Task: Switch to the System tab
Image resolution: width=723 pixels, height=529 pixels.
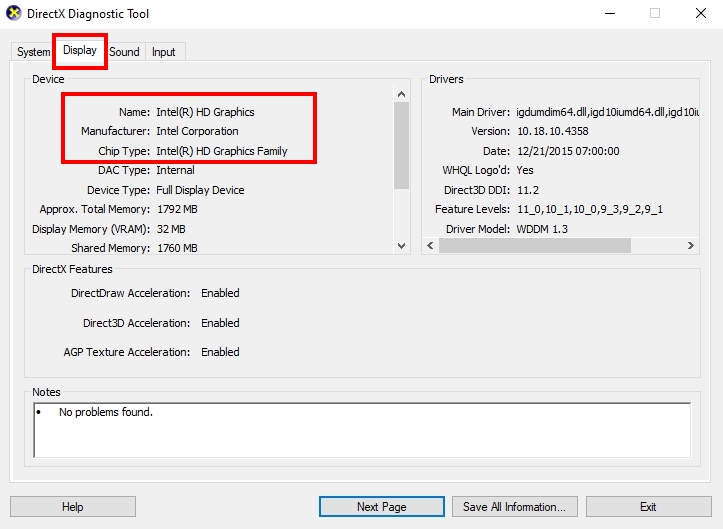Action: click(33, 52)
